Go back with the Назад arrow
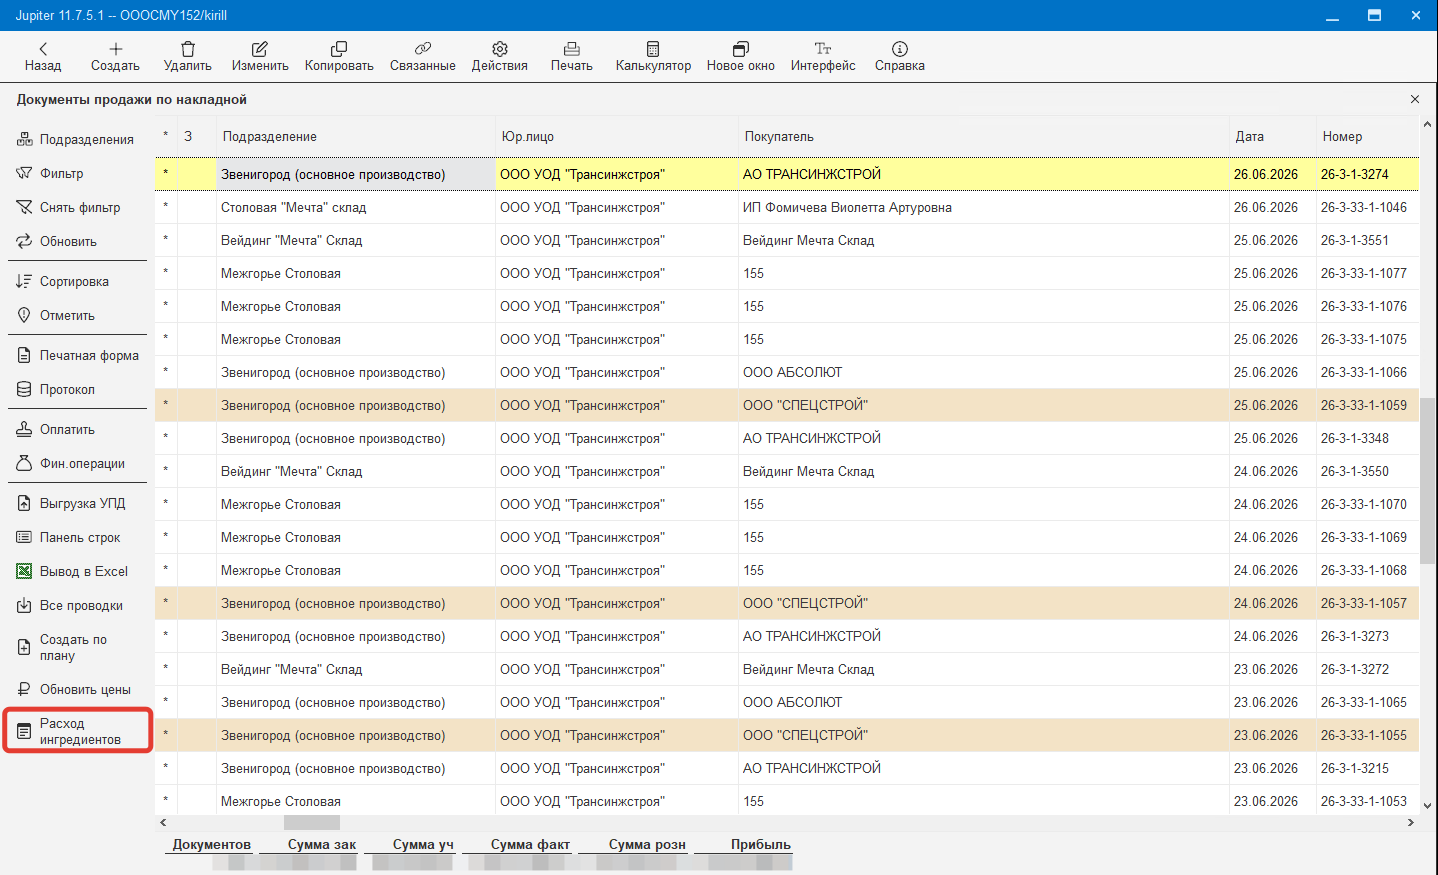1438x875 pixels. point(43,57)
